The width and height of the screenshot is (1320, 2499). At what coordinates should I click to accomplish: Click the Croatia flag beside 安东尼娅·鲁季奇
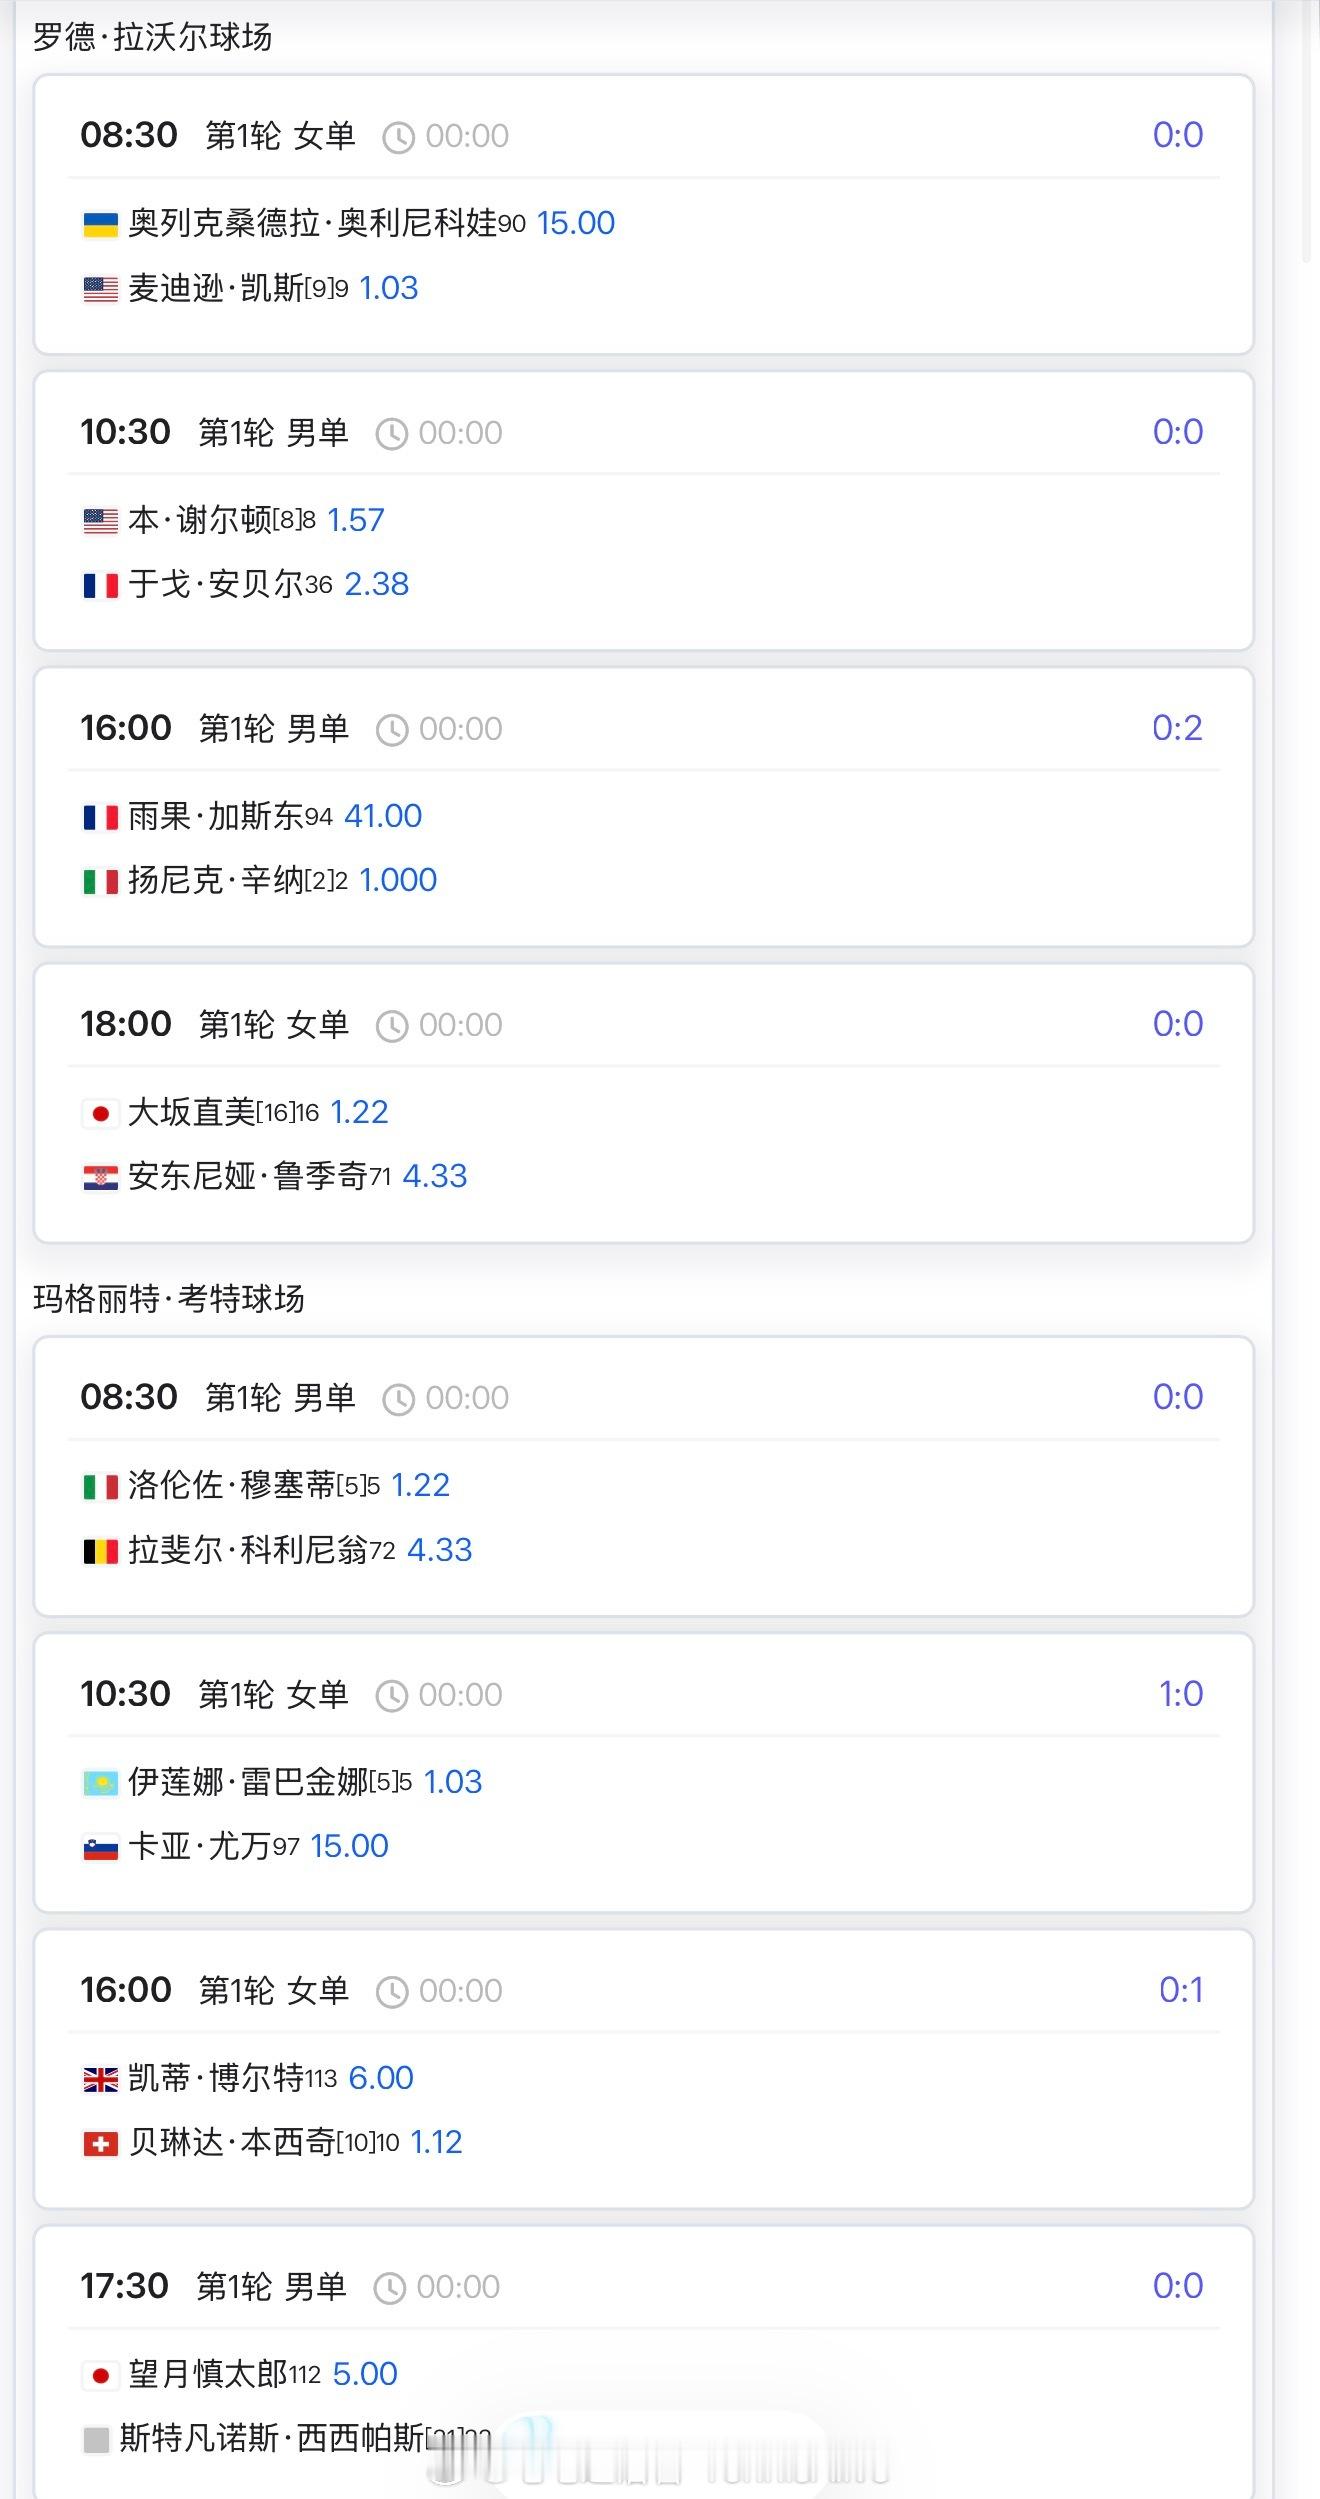click(x=100, y=1177)
